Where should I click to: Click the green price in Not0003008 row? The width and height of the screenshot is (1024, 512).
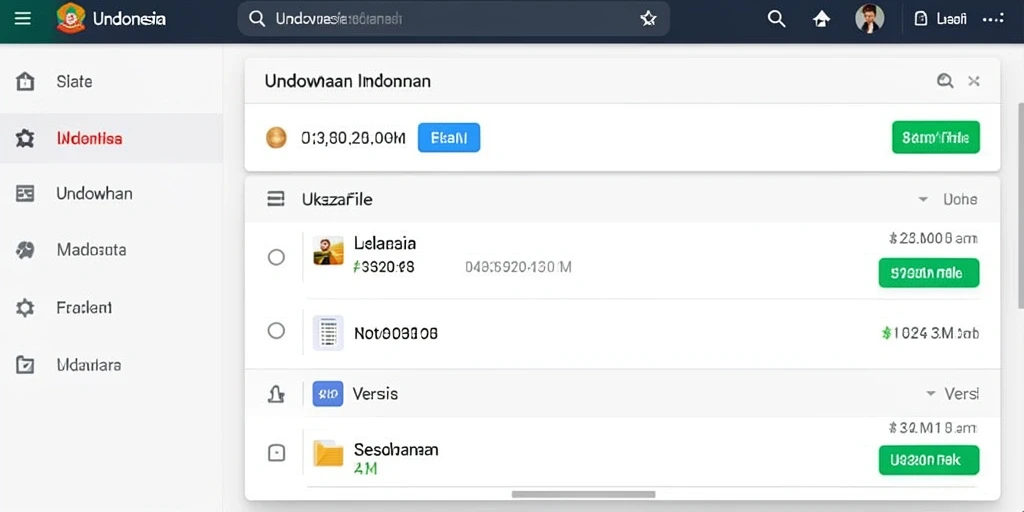(930, 334)
